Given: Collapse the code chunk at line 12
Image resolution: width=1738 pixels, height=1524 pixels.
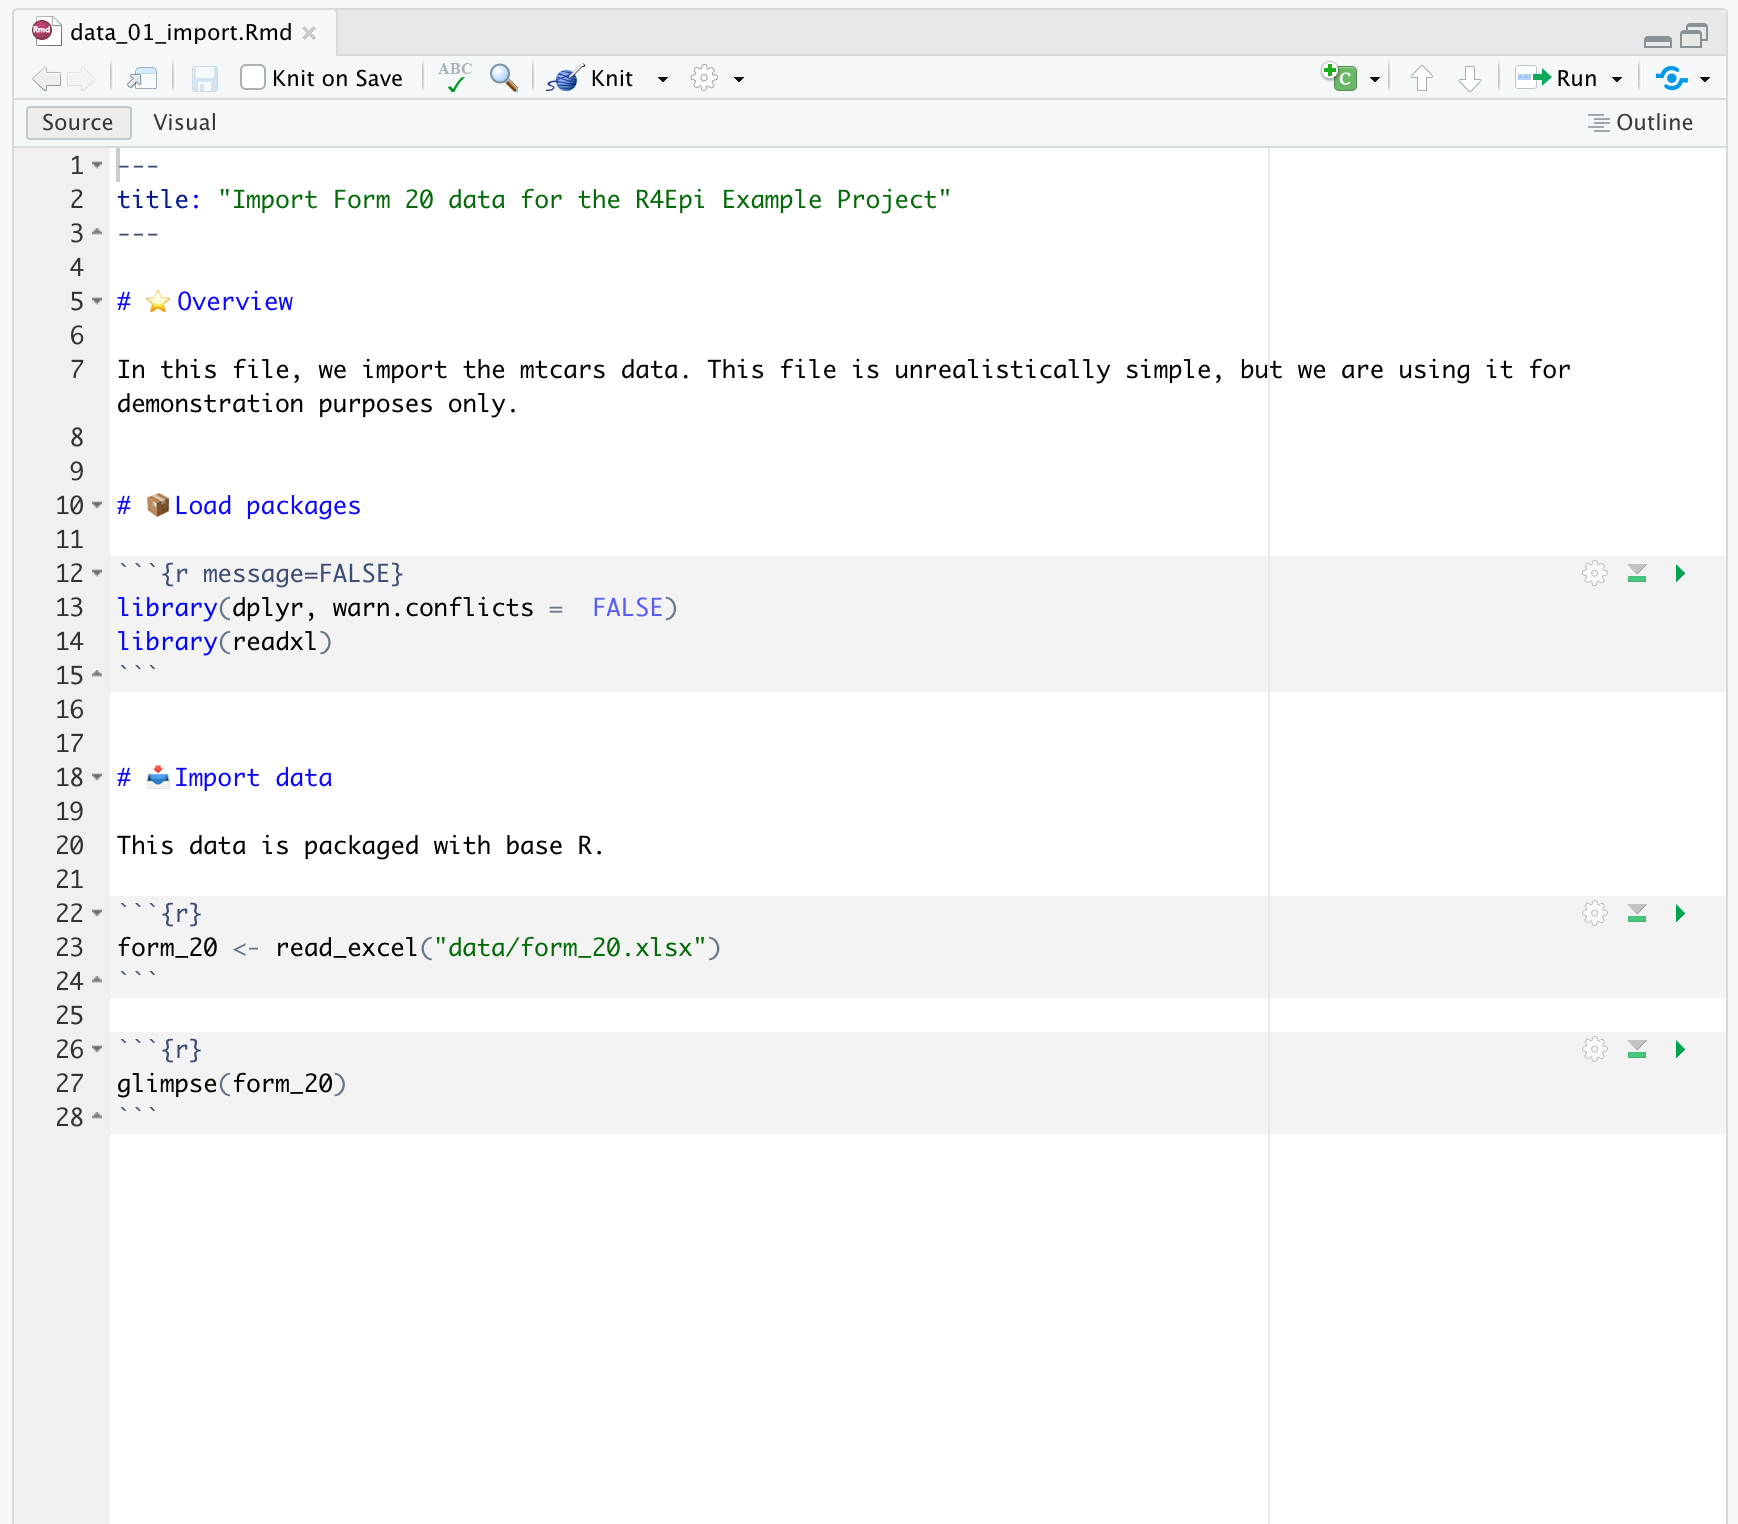Looking at the screenshot, I should pyautogui.click(x=97, y=573).
